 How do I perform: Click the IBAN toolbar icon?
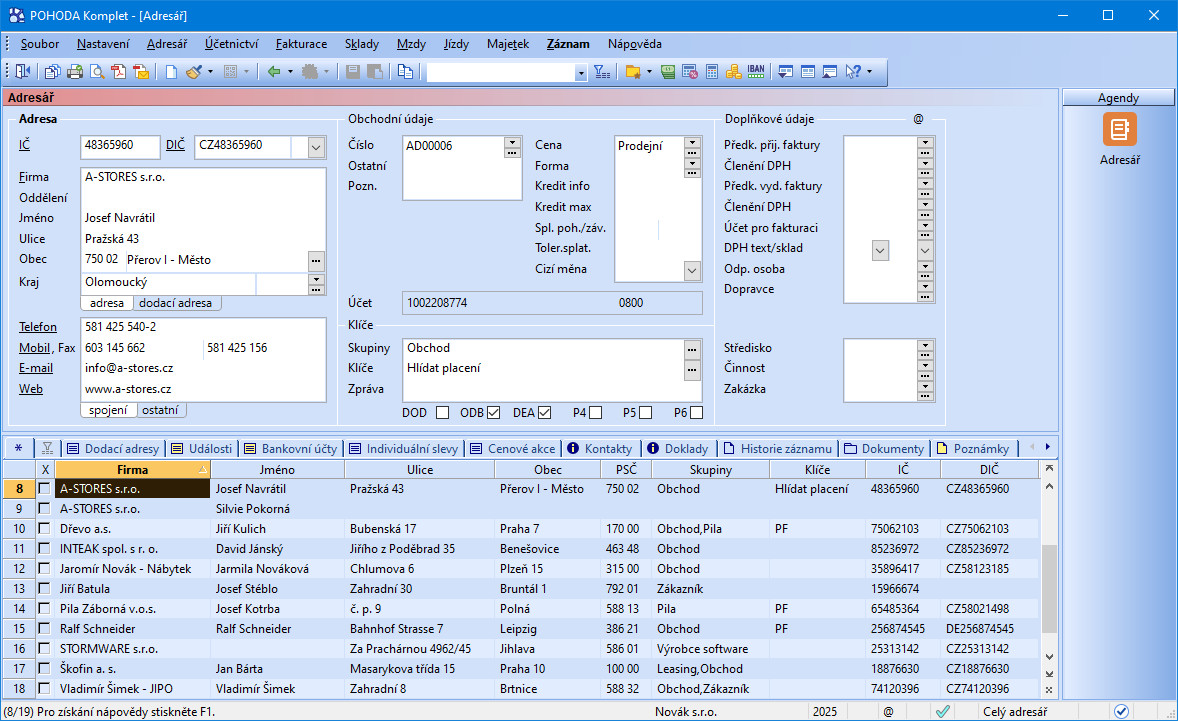[756, 72]
